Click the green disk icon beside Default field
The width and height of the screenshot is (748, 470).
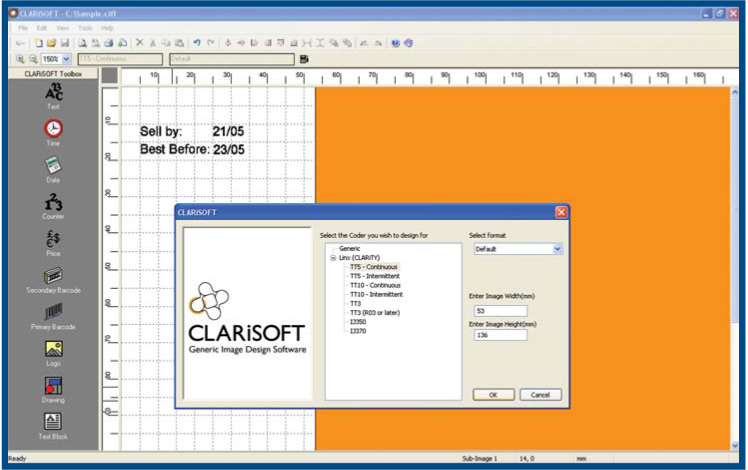[304, 59]
